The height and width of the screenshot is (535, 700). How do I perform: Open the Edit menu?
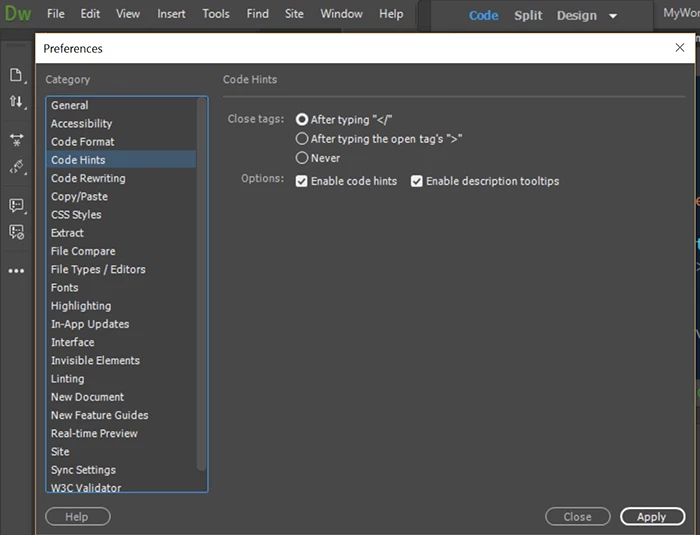pyautogui.click(x=90, y=14)
